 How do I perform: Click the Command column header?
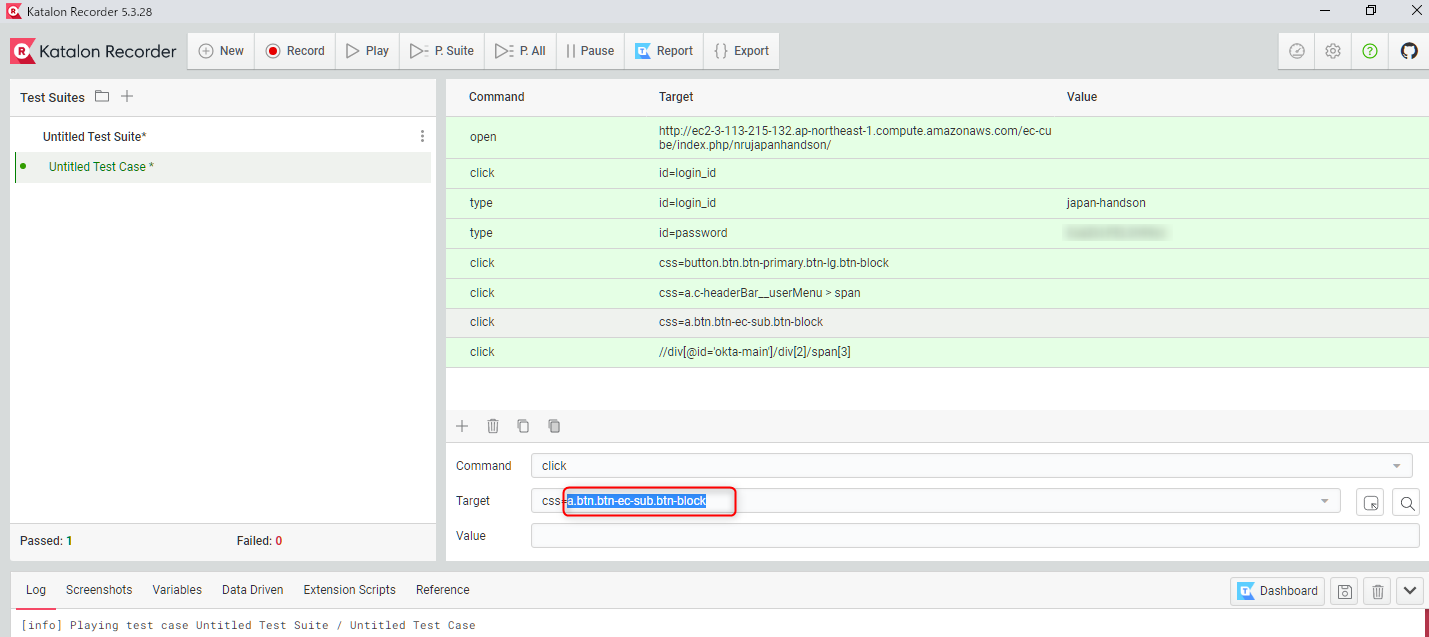tap(496, 97)
